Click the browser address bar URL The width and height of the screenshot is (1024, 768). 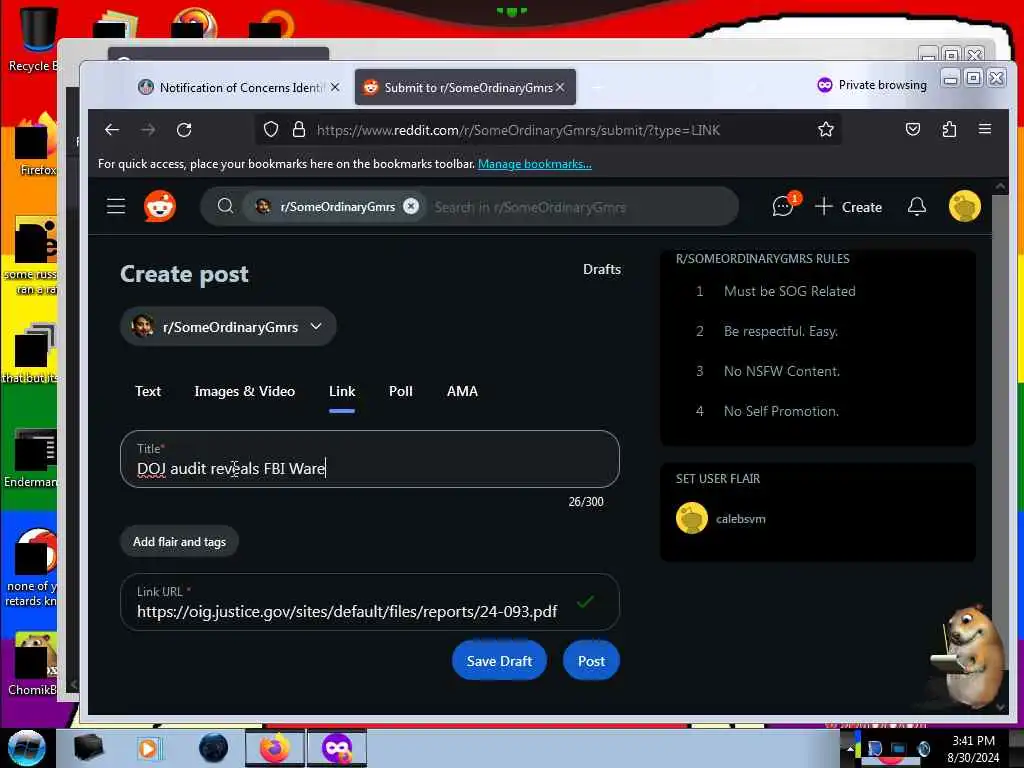[x=518, y=130]
